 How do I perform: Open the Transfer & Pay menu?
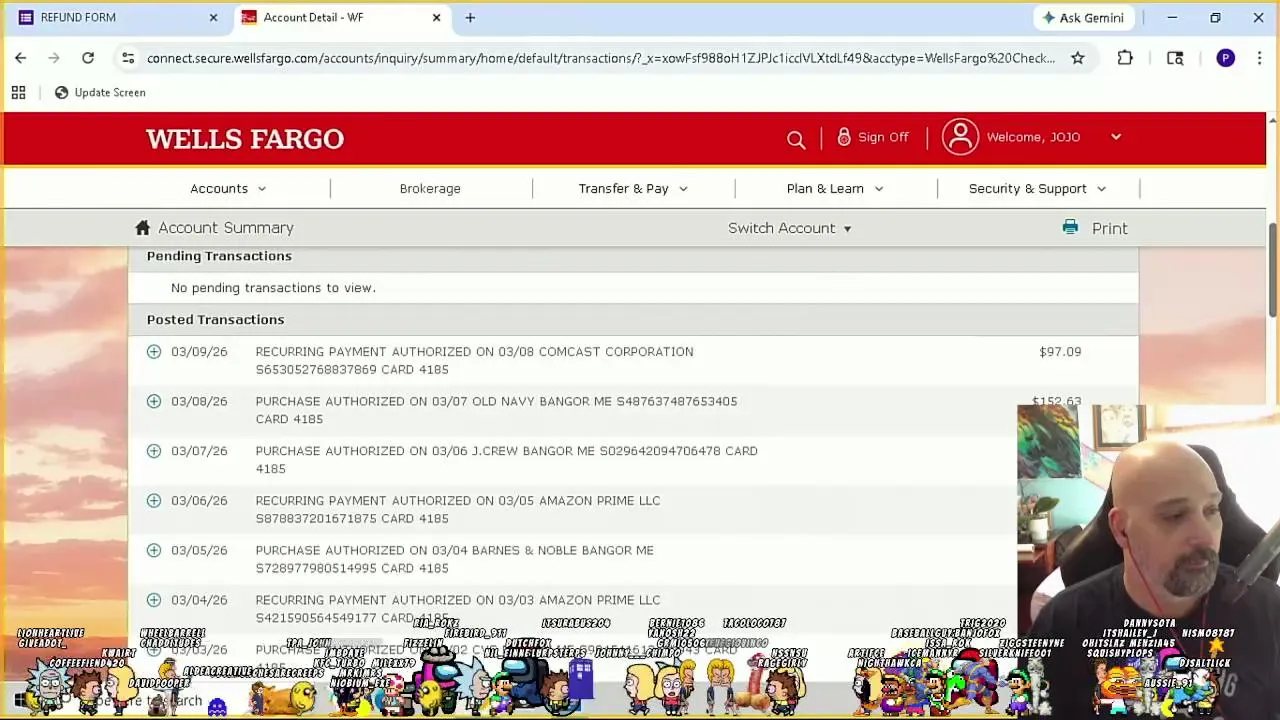click(x=633, y=188)
